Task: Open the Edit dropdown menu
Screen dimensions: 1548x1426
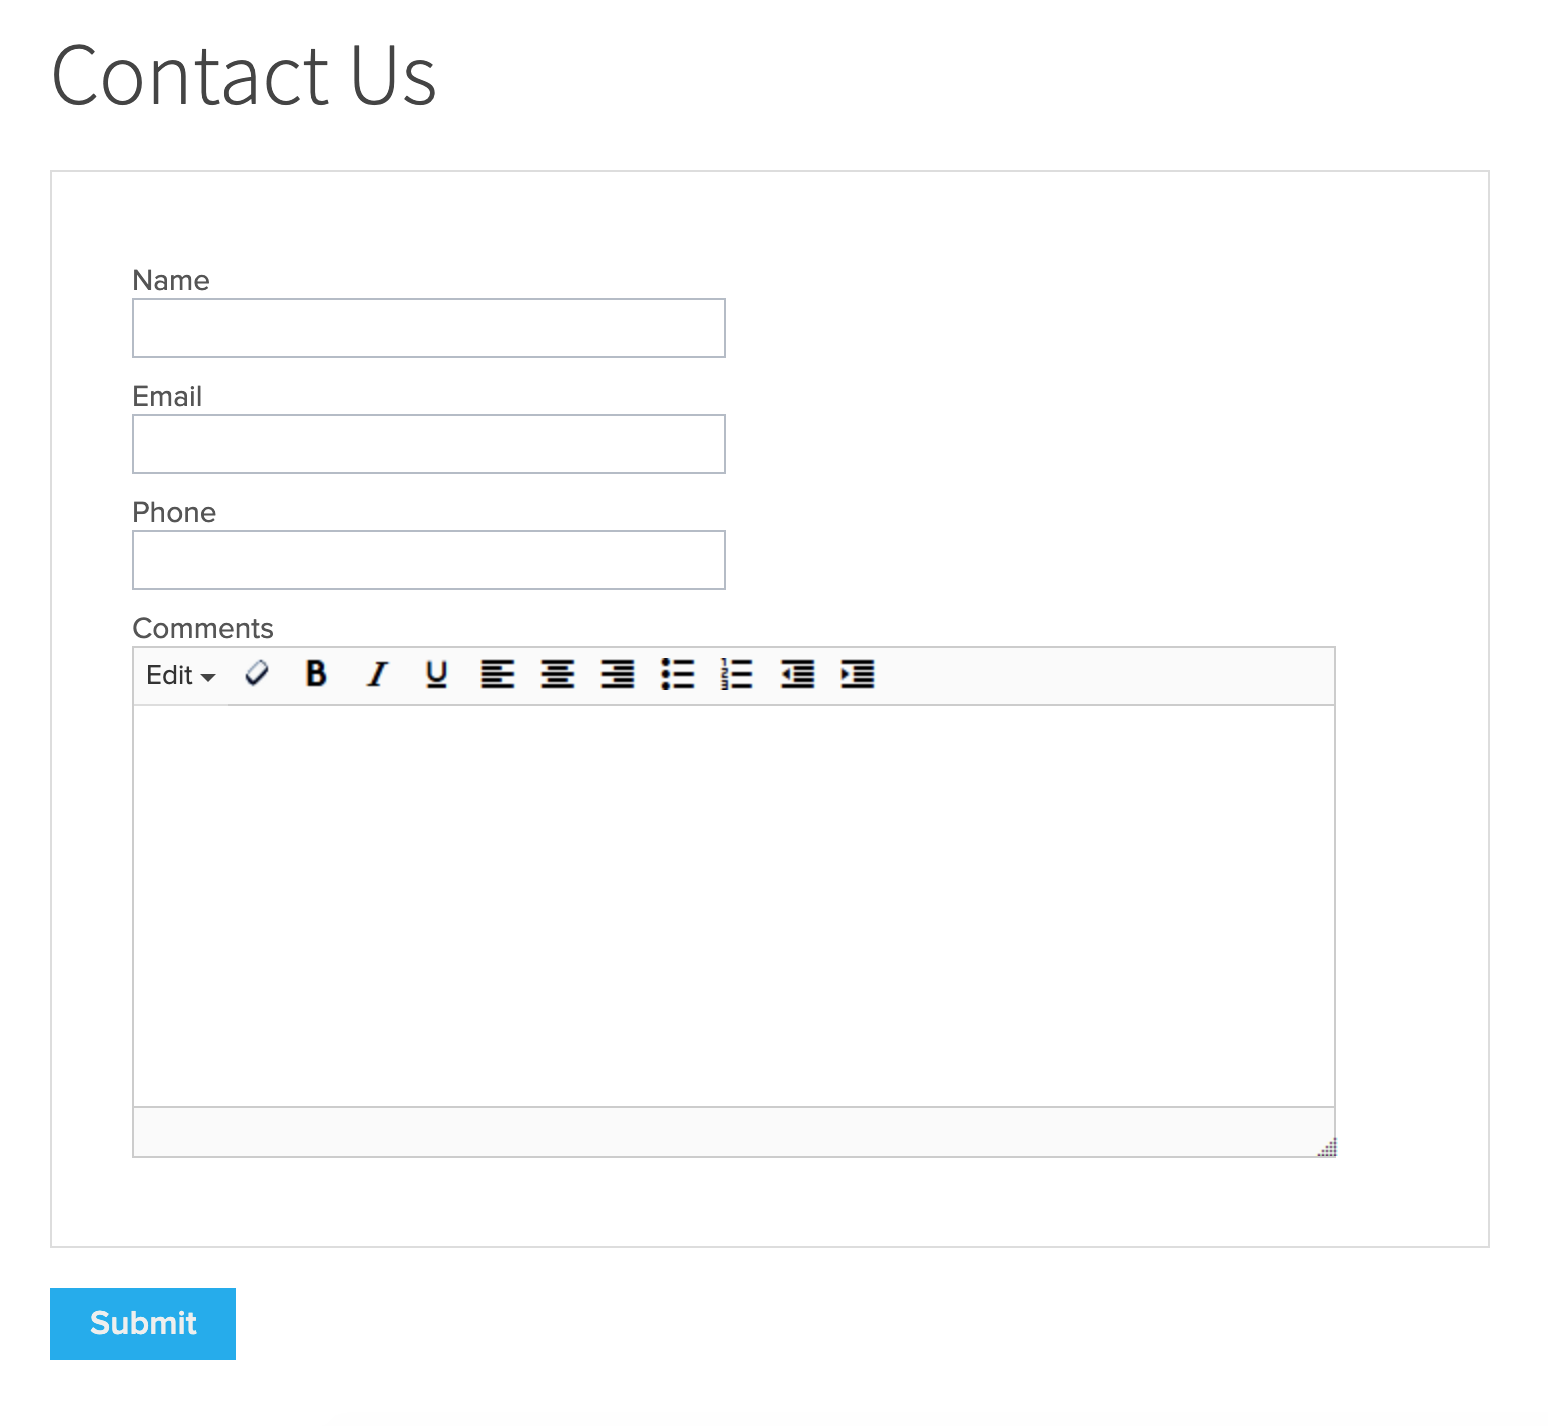Action: [x=181, y=676]
